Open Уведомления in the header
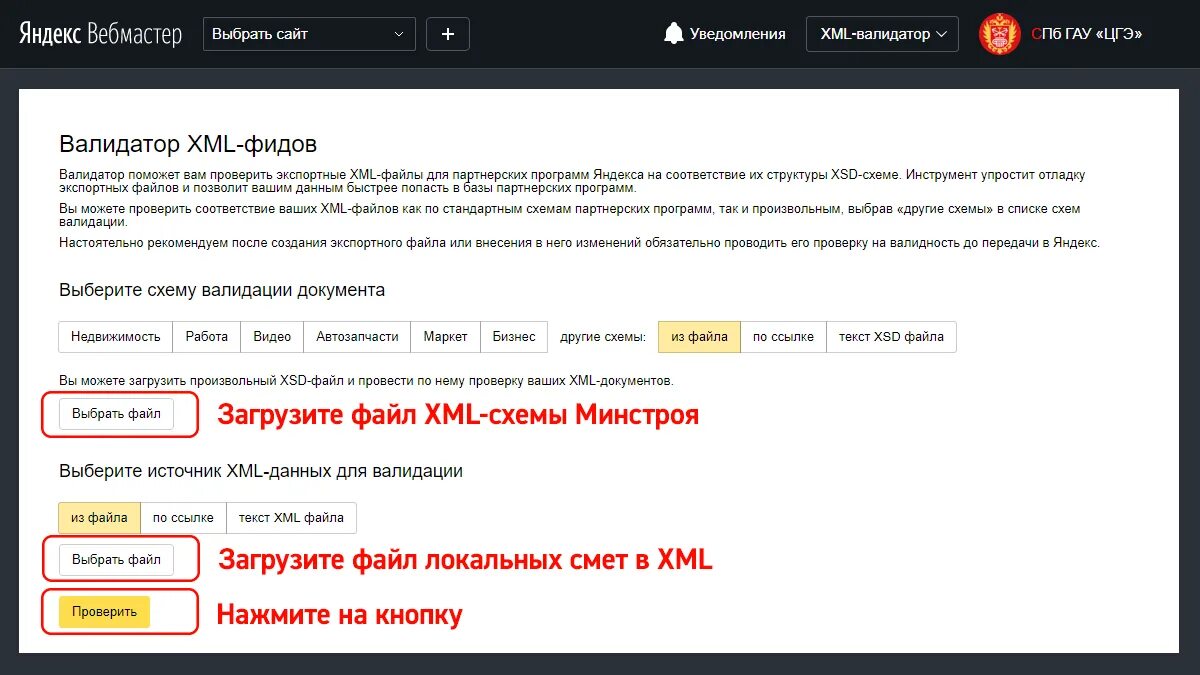The width and height of the screenshot is (1200, 675). [738, 34]
